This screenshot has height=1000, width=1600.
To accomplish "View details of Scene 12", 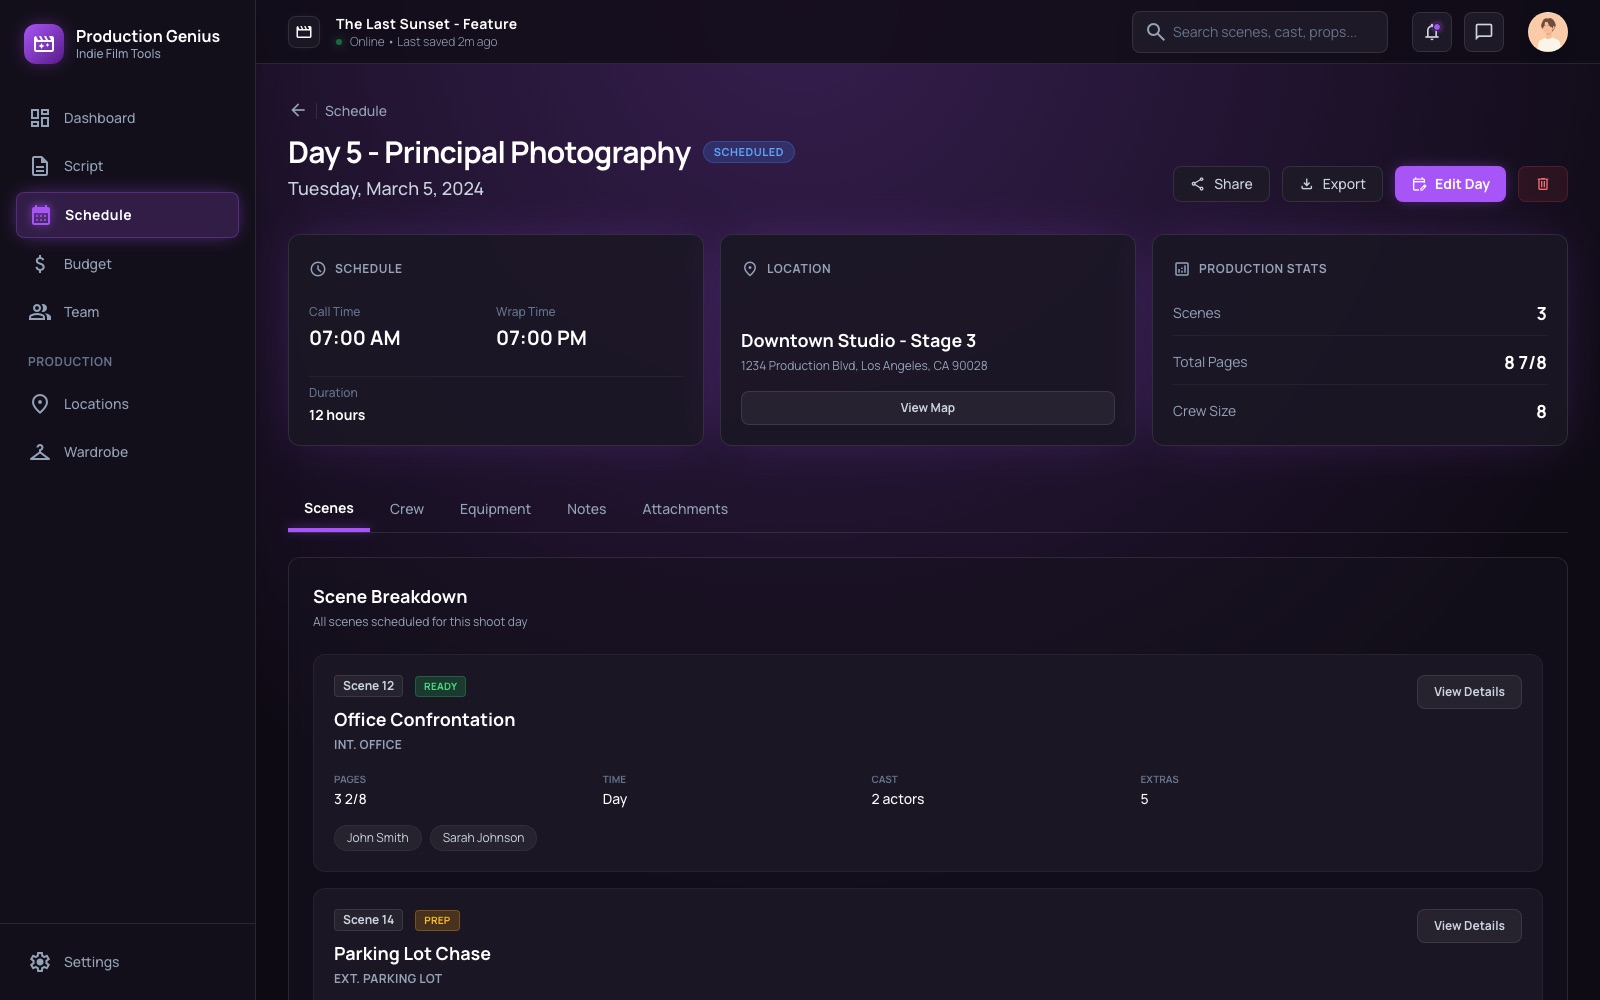I will pyautogui.click(x=1469, y=692).
